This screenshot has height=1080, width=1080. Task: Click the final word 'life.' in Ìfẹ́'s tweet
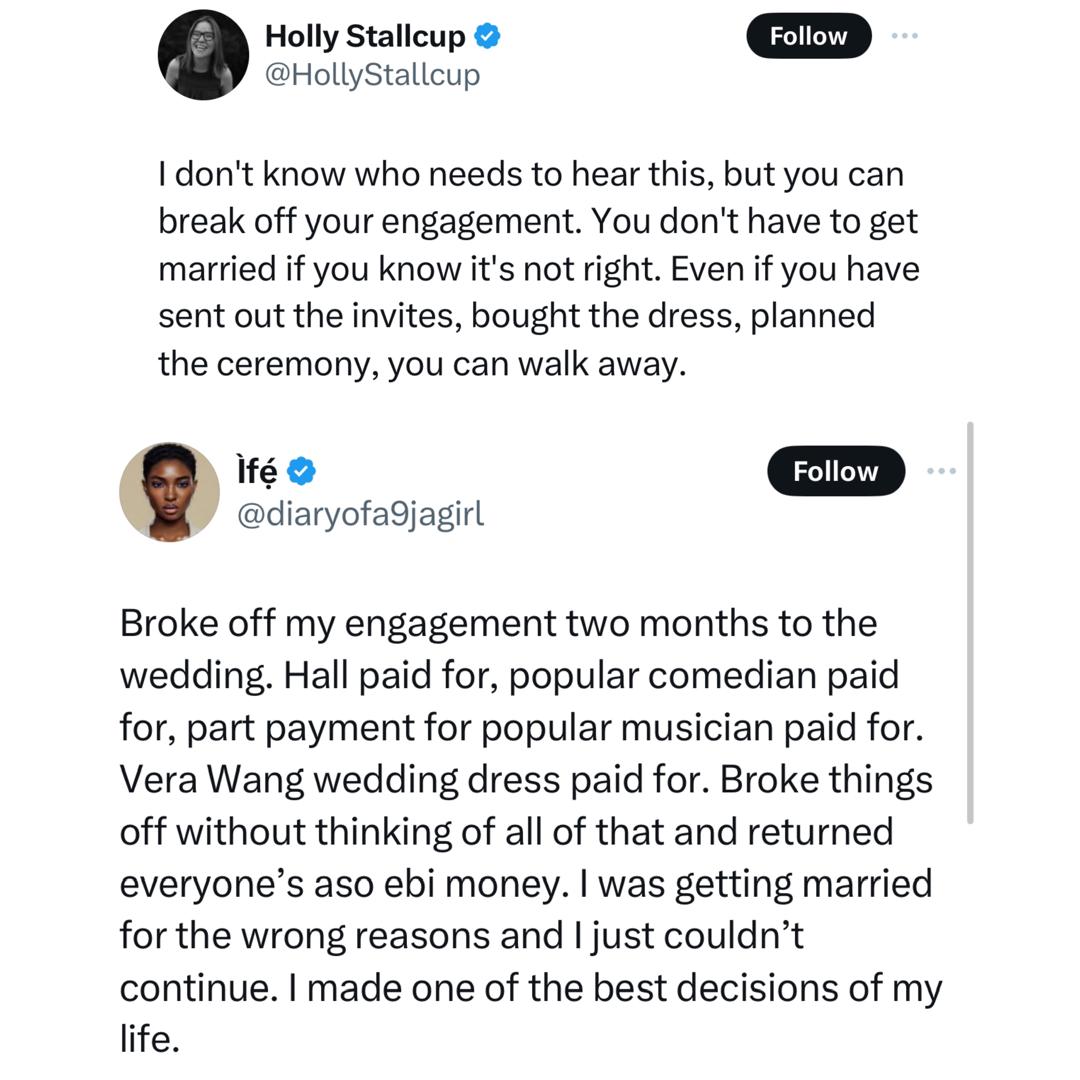[x=149, y=1040]
